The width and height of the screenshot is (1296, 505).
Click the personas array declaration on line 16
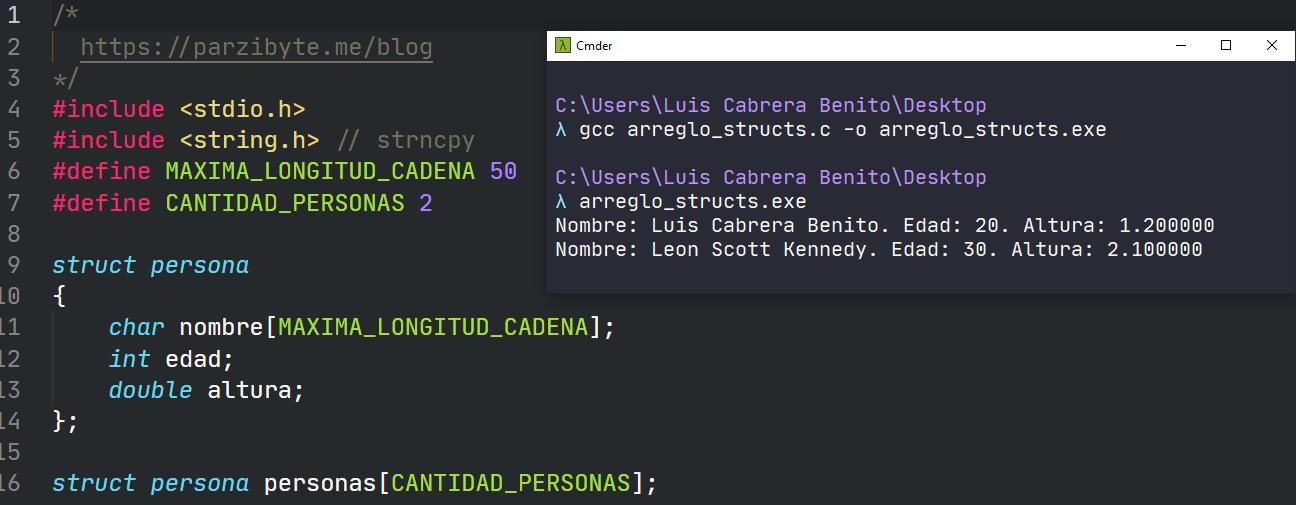[355, 484]
